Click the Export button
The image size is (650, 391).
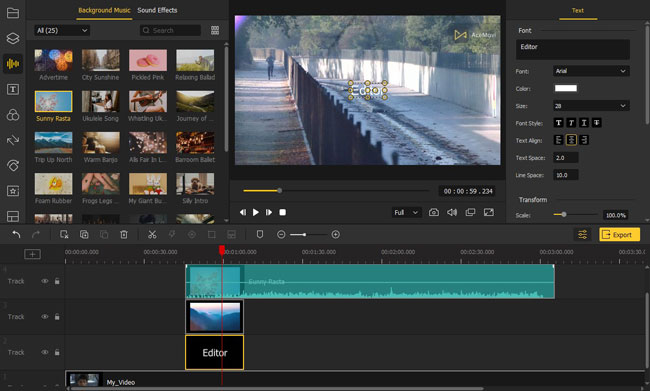(x=619, y=235)
